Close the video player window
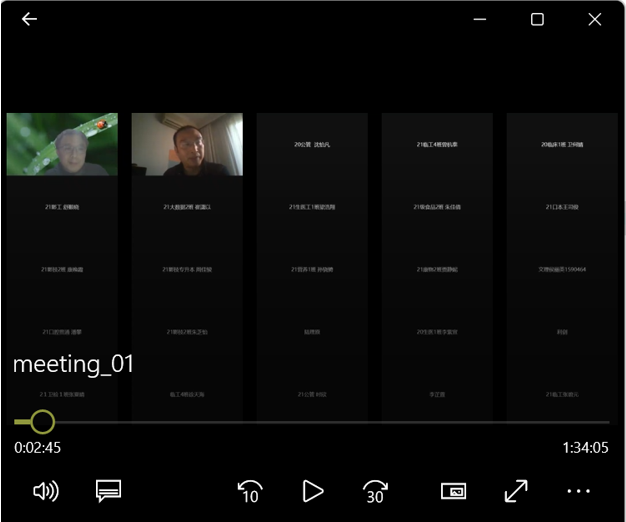Image resolution: width=626 pixels, height=522 pixels. click(x=595, y=19)
